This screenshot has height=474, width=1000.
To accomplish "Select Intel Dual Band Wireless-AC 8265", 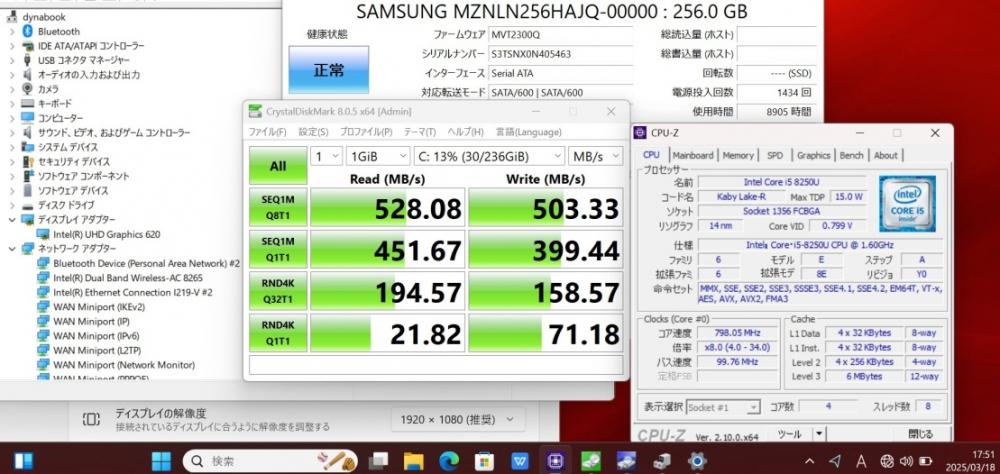I will pos(128,278).
